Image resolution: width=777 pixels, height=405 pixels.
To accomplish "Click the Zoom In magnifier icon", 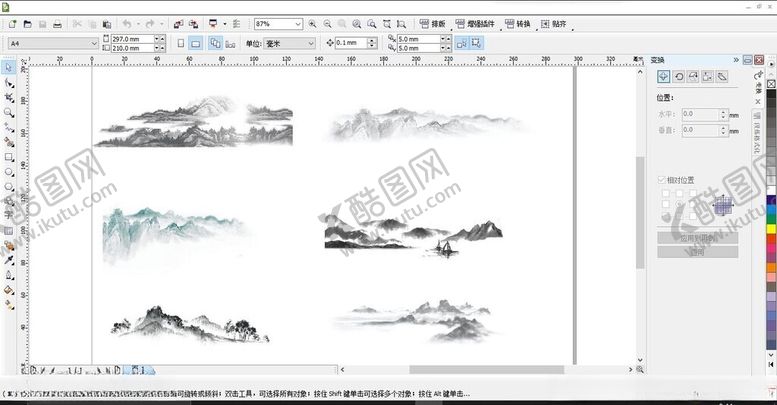I will pyautogui.click(x=313, y=23).
